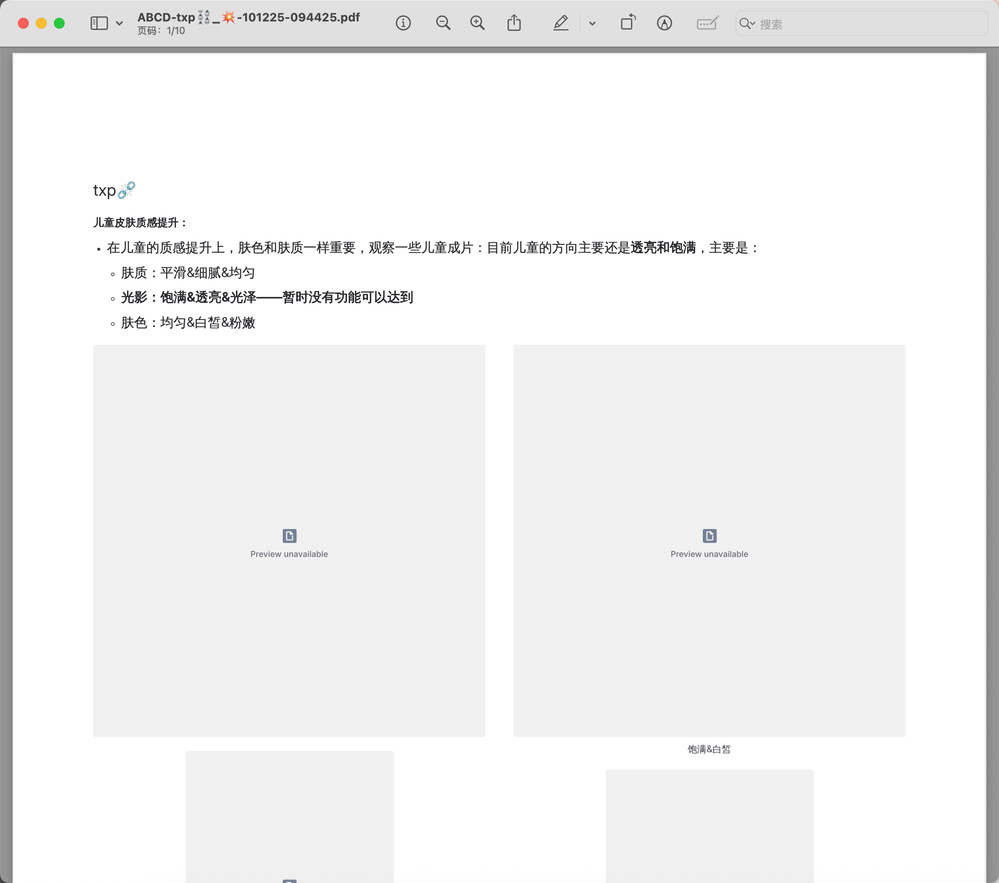
Task: Click the left Preview unavailable placeholder
Action: point(289,544)
